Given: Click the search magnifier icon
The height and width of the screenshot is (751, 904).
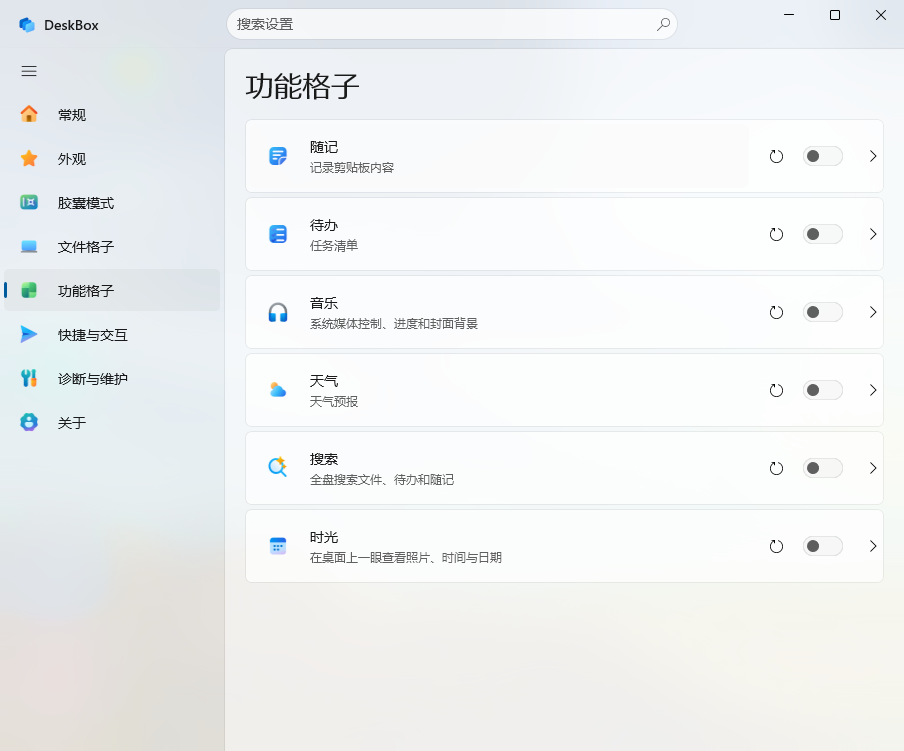Looking at the screenshot, I should pos(663,24).
